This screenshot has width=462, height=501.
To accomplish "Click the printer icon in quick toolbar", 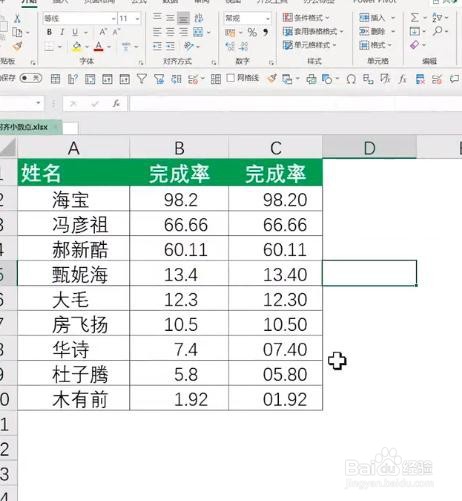I will (x=311, y=79).
